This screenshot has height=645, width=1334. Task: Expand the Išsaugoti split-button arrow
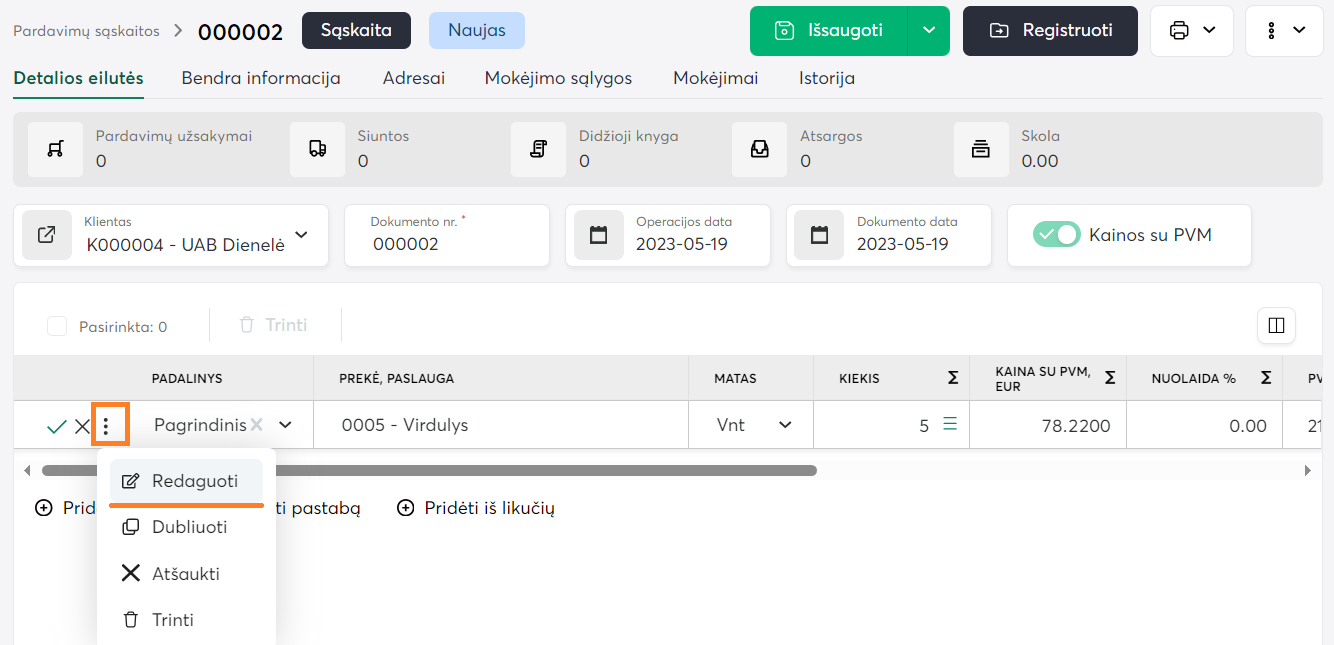coord(929,30)
